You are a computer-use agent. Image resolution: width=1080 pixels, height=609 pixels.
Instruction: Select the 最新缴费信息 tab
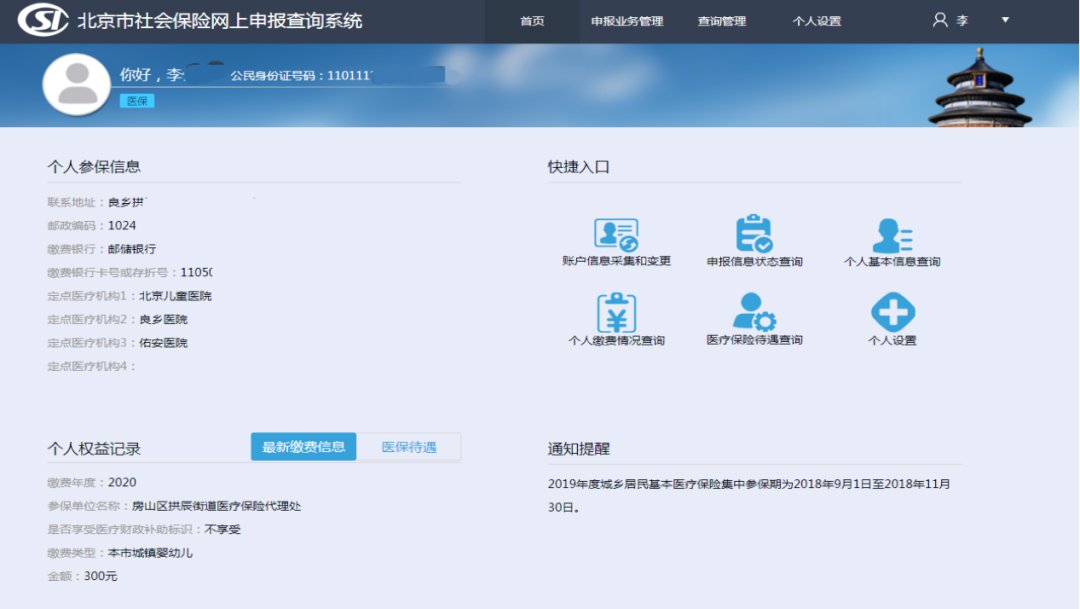(303, 447)
